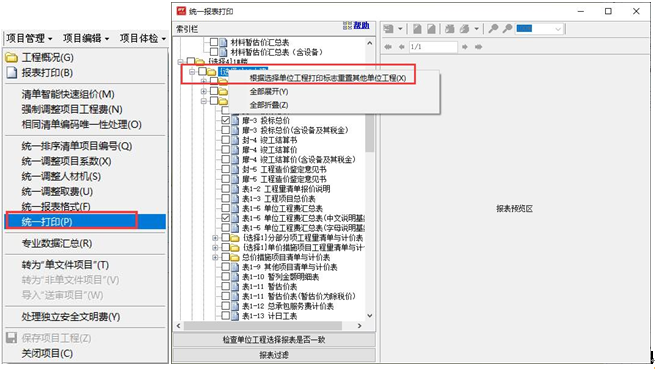Expand the 【选择1】分部分项工程量清单与计价表 node
The height and width of the screenshot is (369, 655).
[x=215, y=238]
